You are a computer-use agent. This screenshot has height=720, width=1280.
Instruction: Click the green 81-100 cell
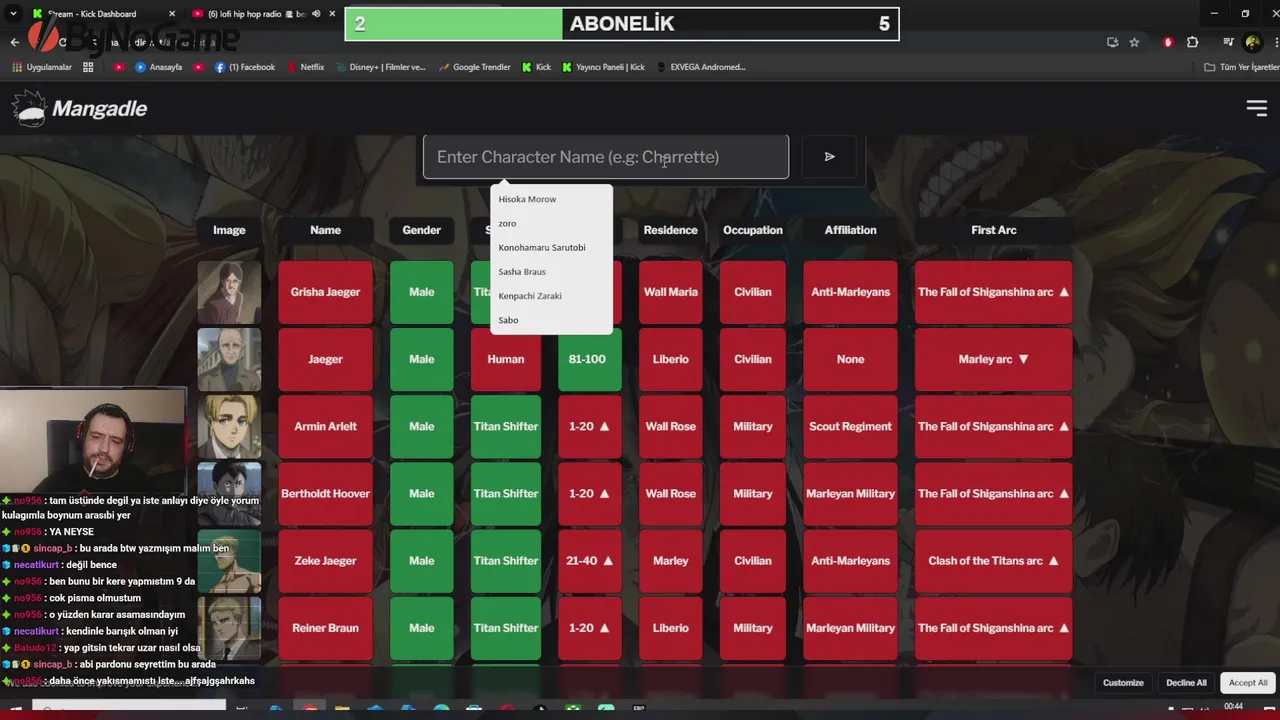(589, 359)
